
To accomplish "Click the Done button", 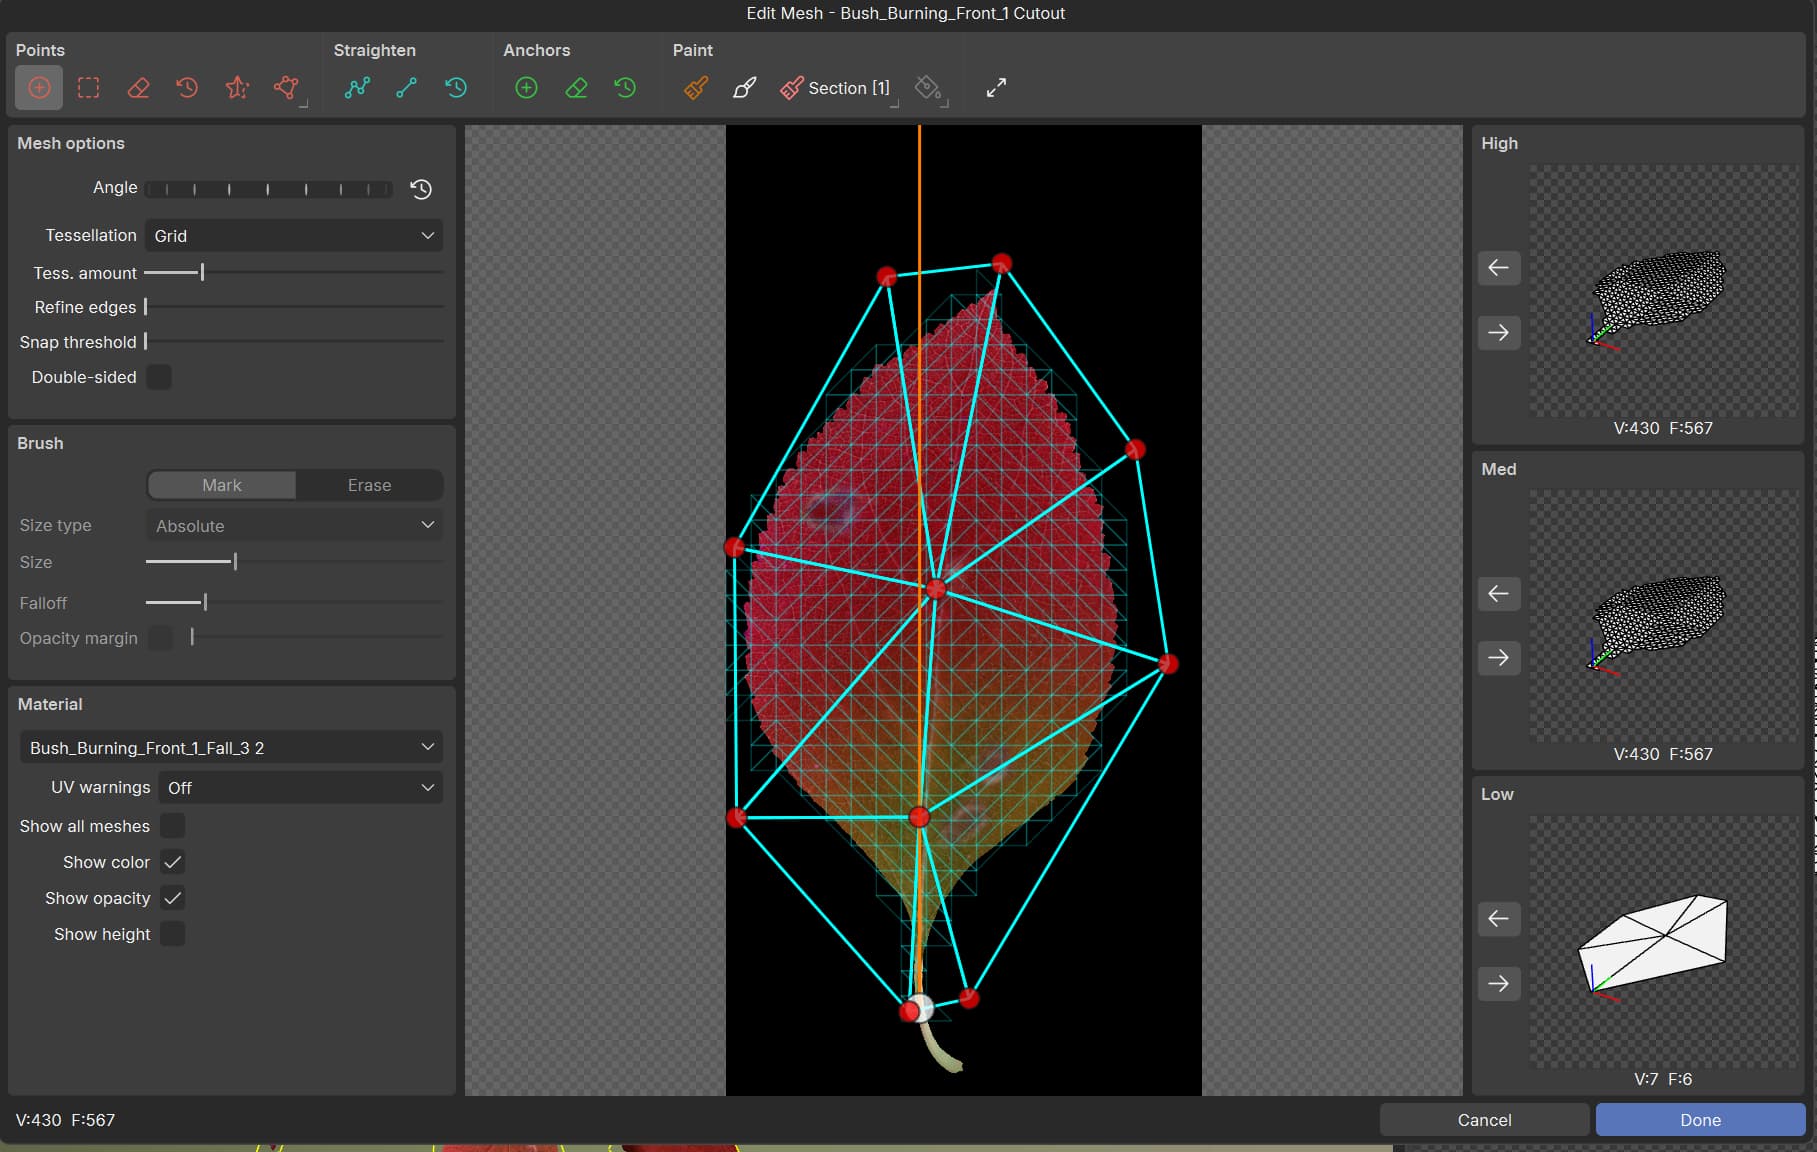I will coord(1699,1120).
